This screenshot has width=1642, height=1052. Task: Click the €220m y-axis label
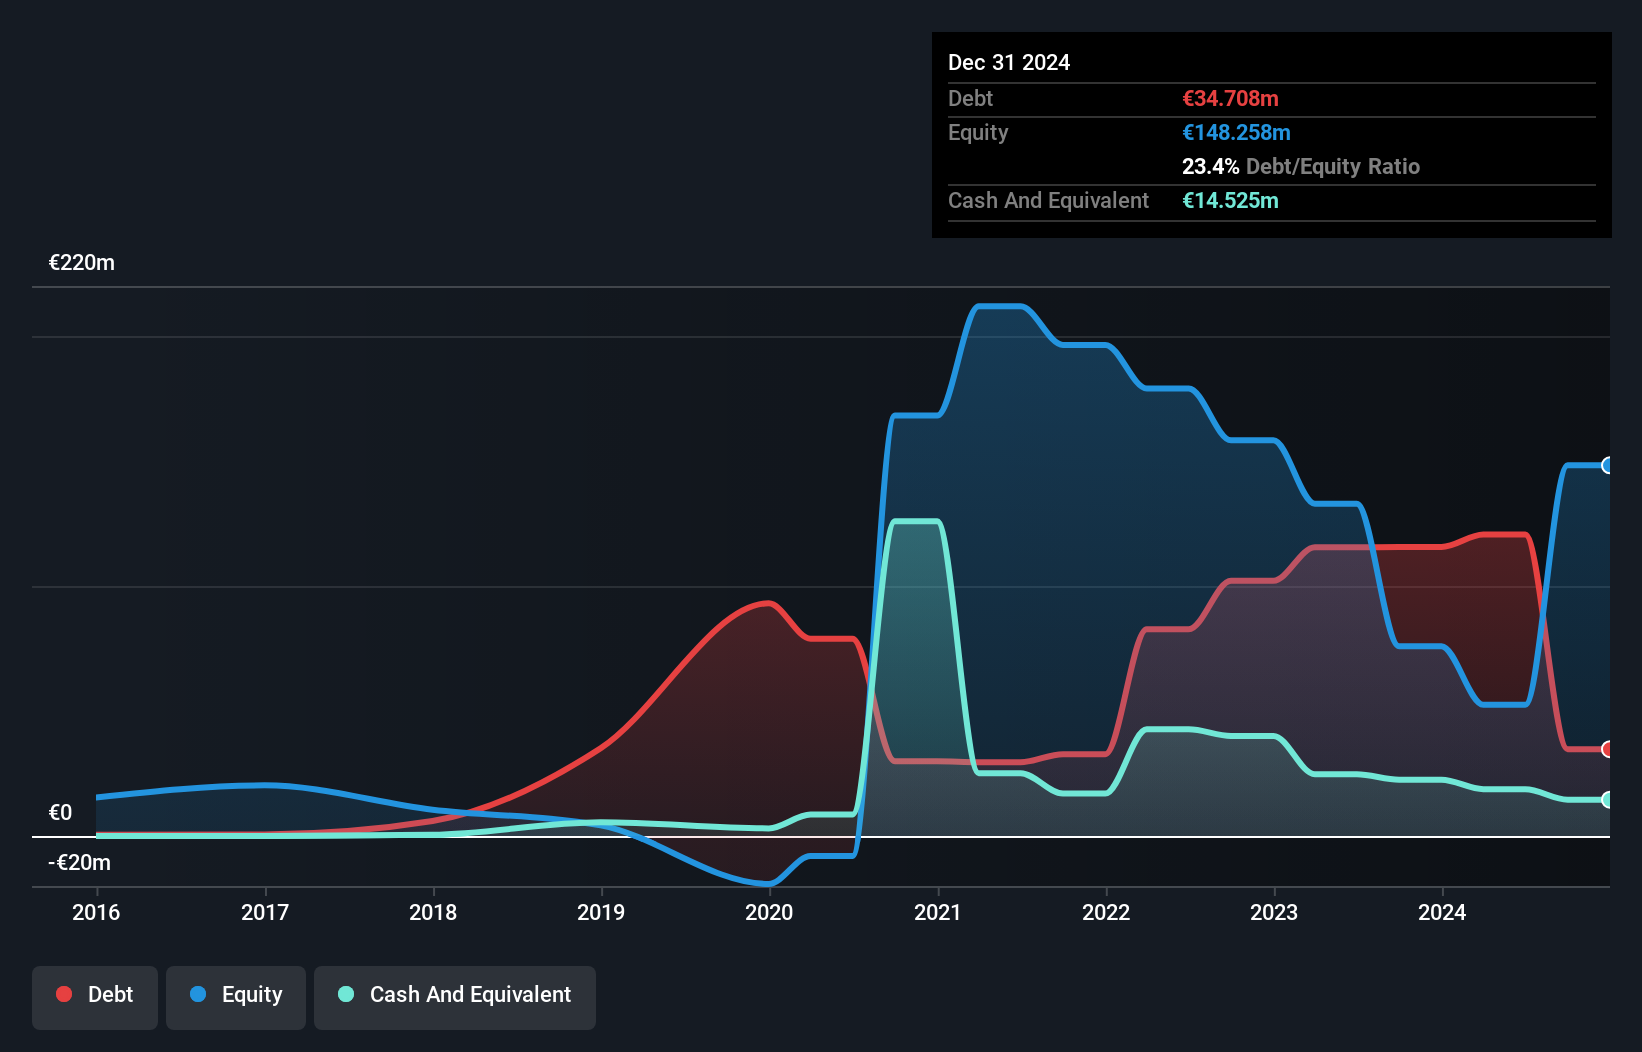click(x=82, y=263)
